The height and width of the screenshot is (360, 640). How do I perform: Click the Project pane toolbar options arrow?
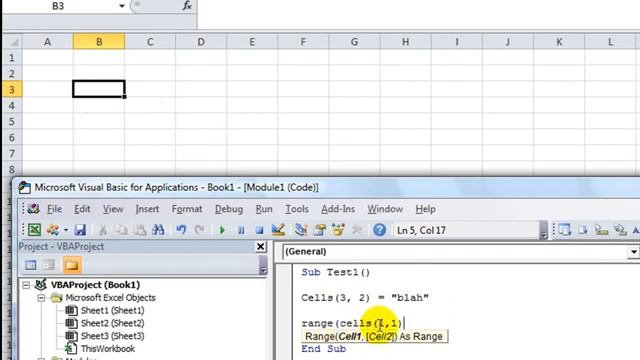263,266
